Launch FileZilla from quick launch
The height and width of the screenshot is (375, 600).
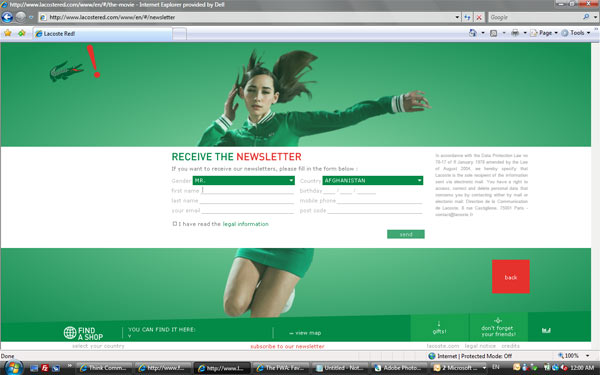[x=45, y=368]
